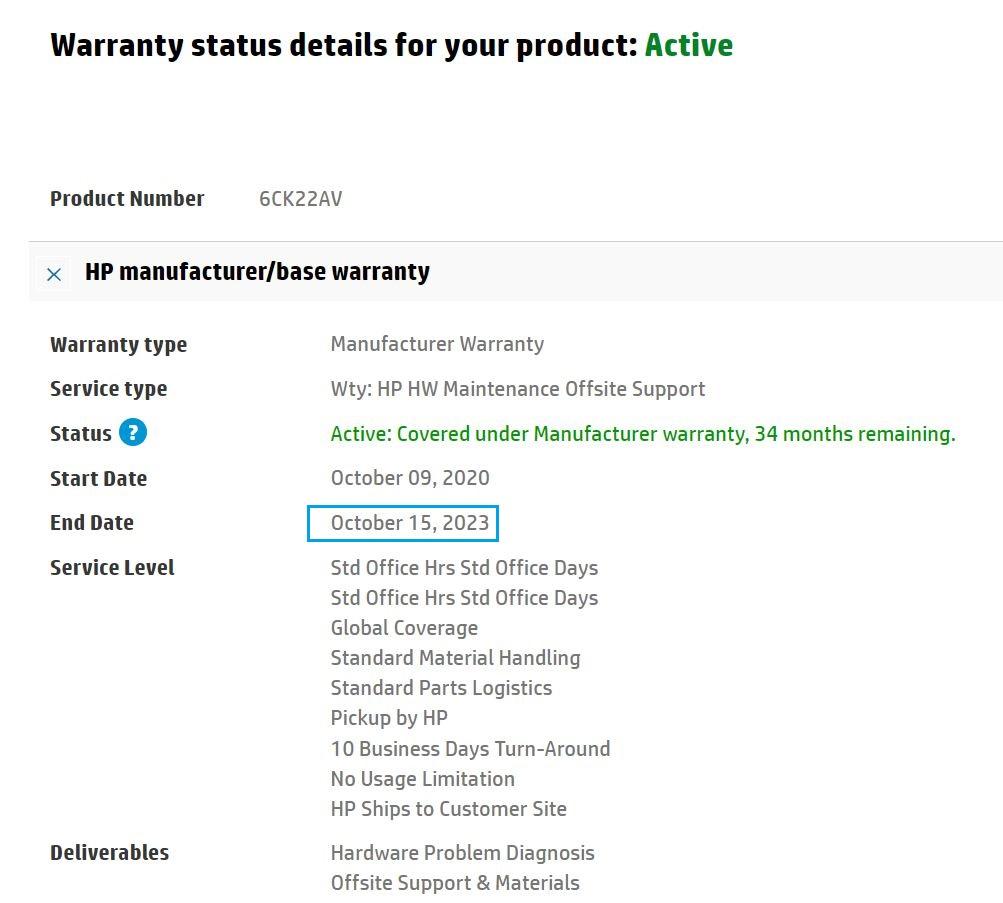Click the Standard Material Handling entry
Viewport: 1003px width, 903px height.
pos(455,658)
